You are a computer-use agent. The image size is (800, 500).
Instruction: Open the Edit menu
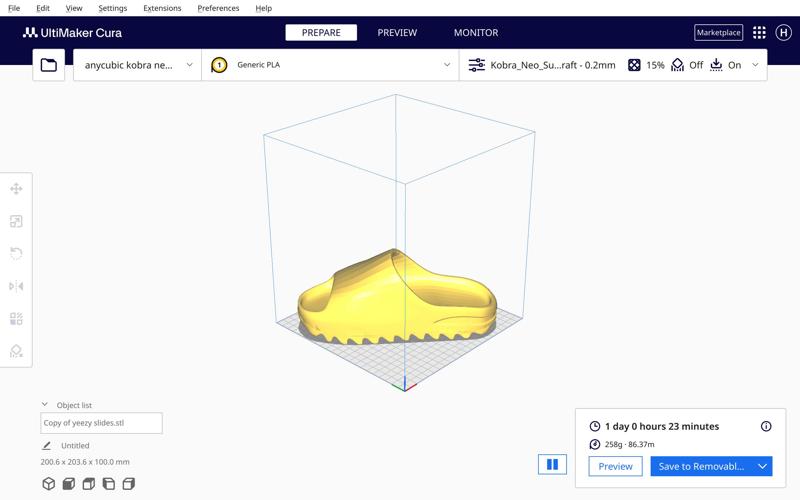pyautogui.click(x=43, y=8)
